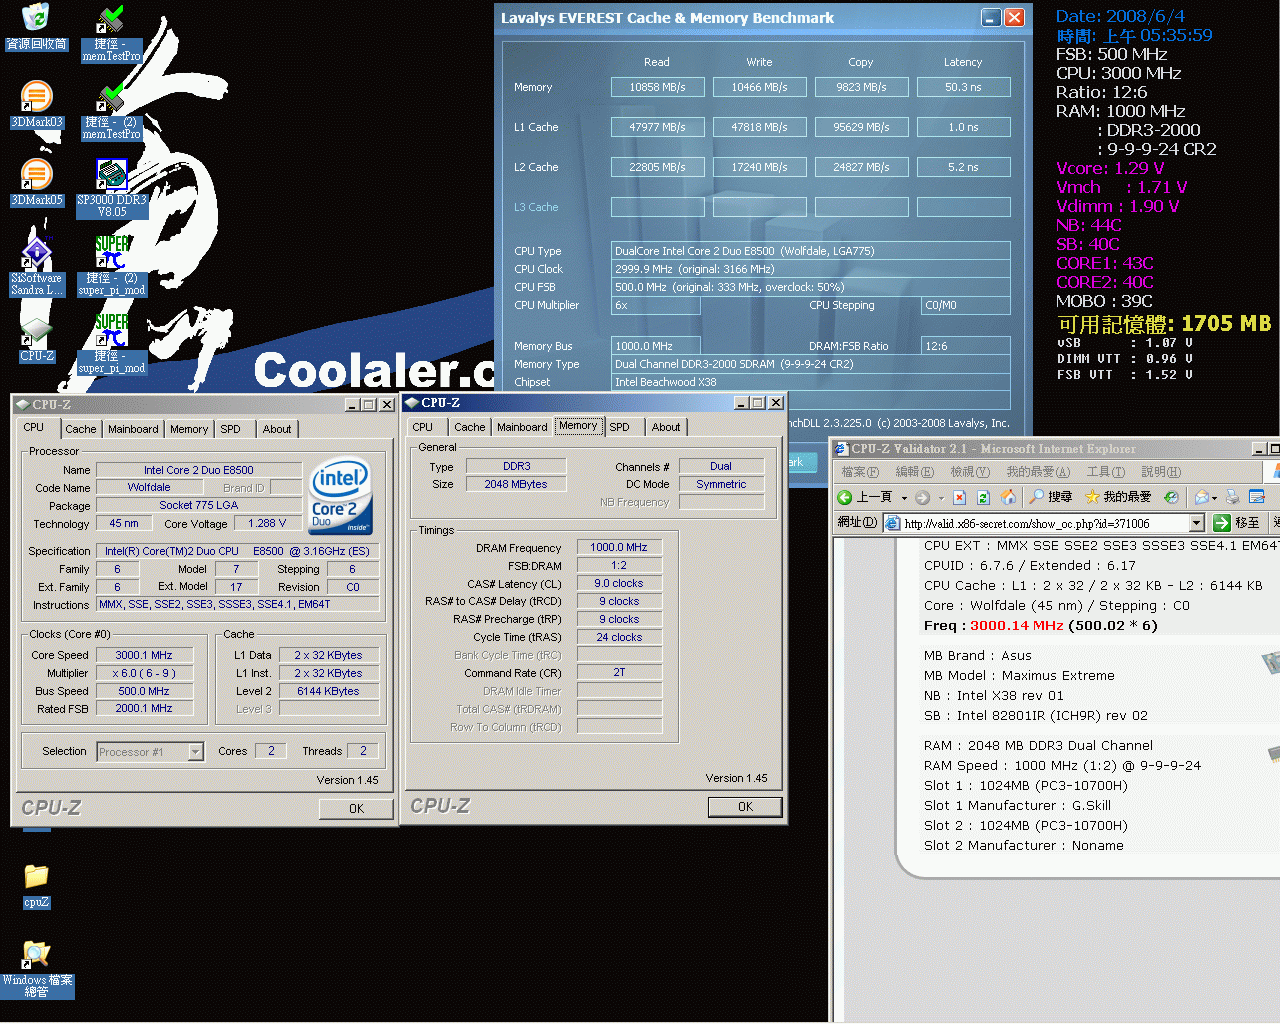This screenshot has width=1280, height=1024.
Task: Switch to CPU tab in right CPU-Z
Action: pyautogui.click(x=423, y=427)
